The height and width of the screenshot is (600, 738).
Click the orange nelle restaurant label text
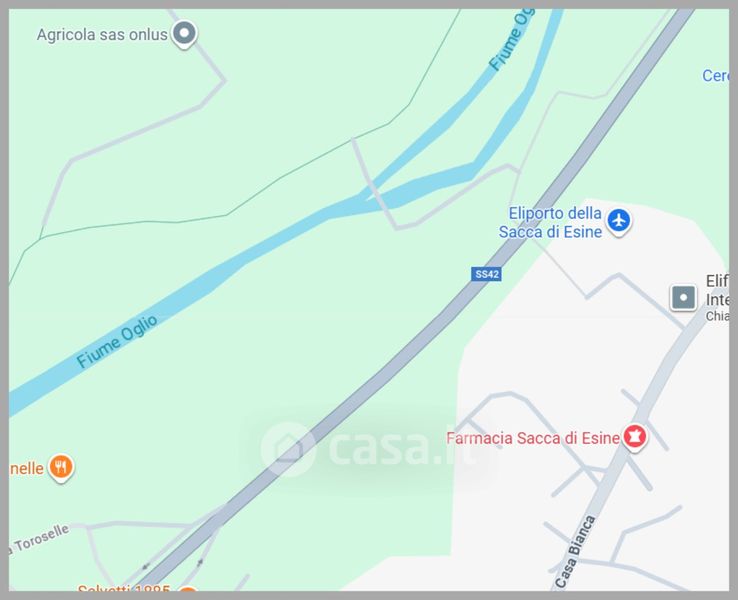click(26, 468)
